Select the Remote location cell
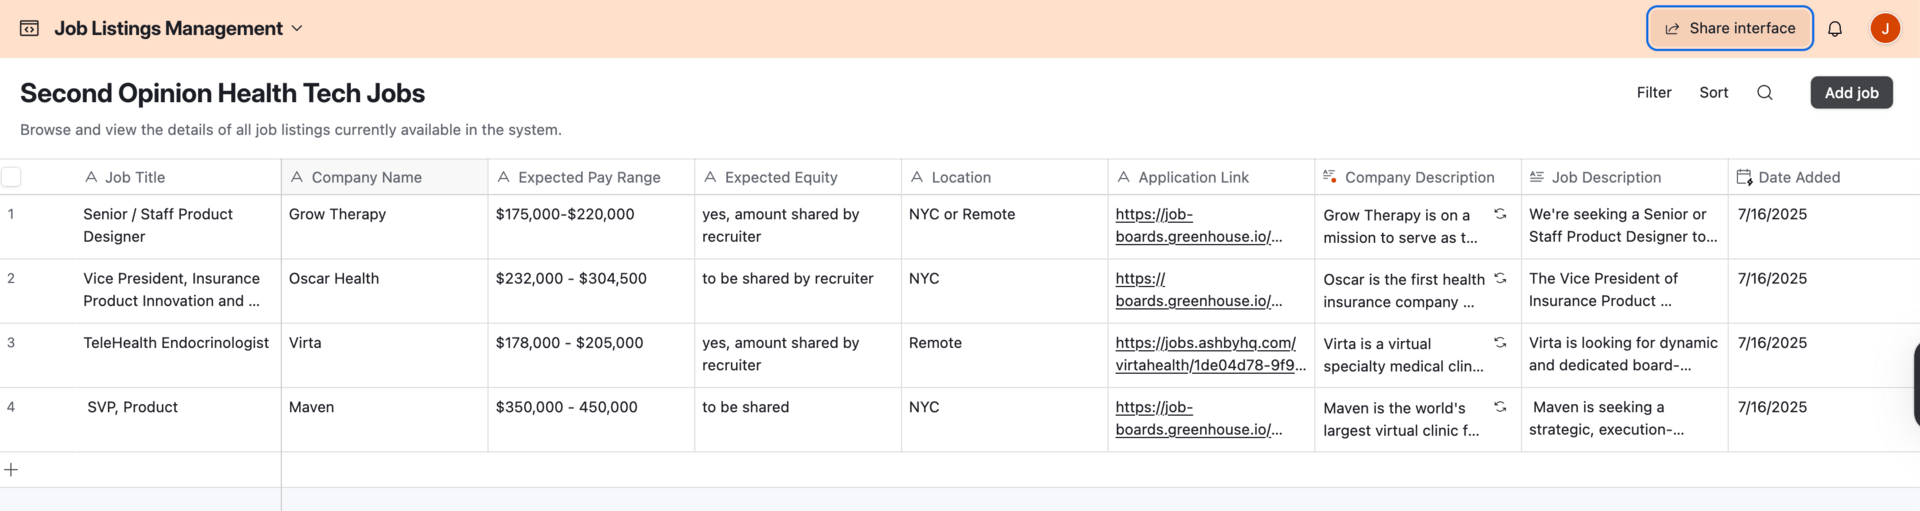 (1004, 355)
